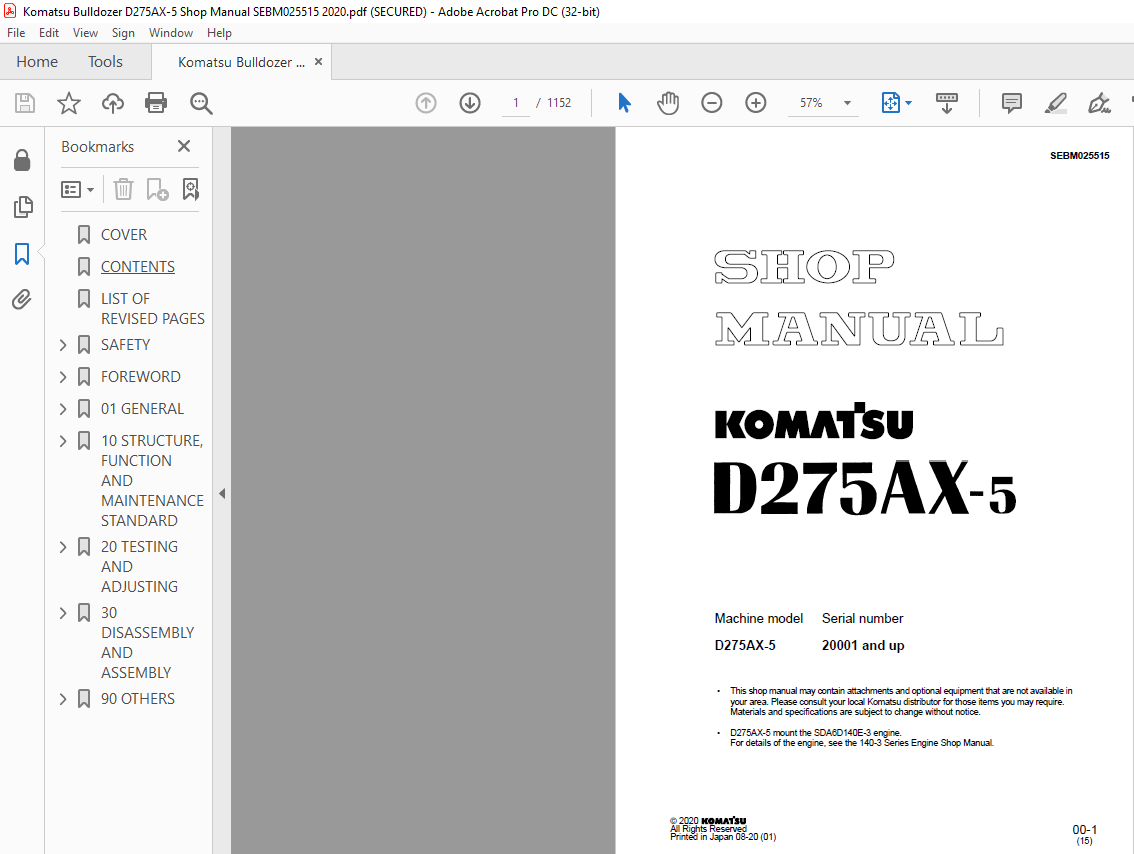Add file to starred favorites

(x=69, y=103)
